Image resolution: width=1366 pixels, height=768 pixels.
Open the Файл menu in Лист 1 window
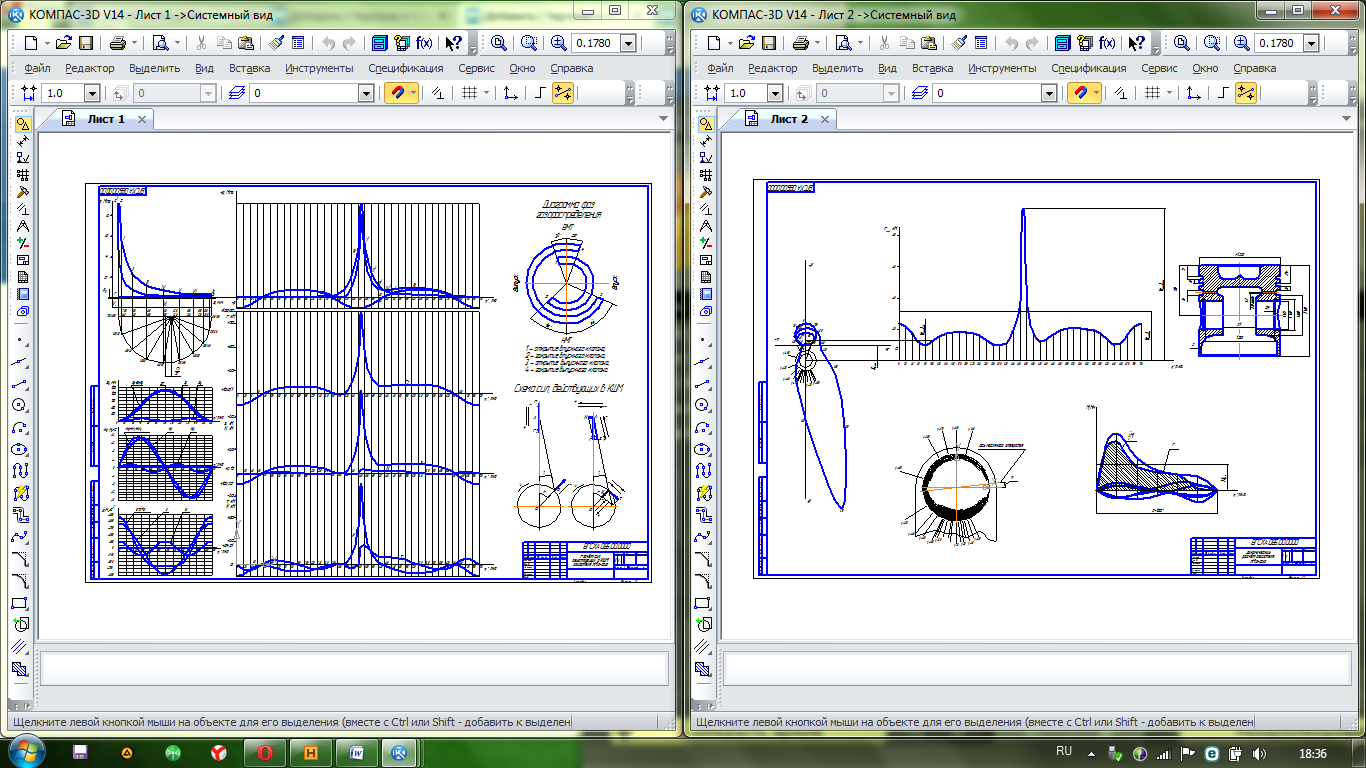coord(38,68)
